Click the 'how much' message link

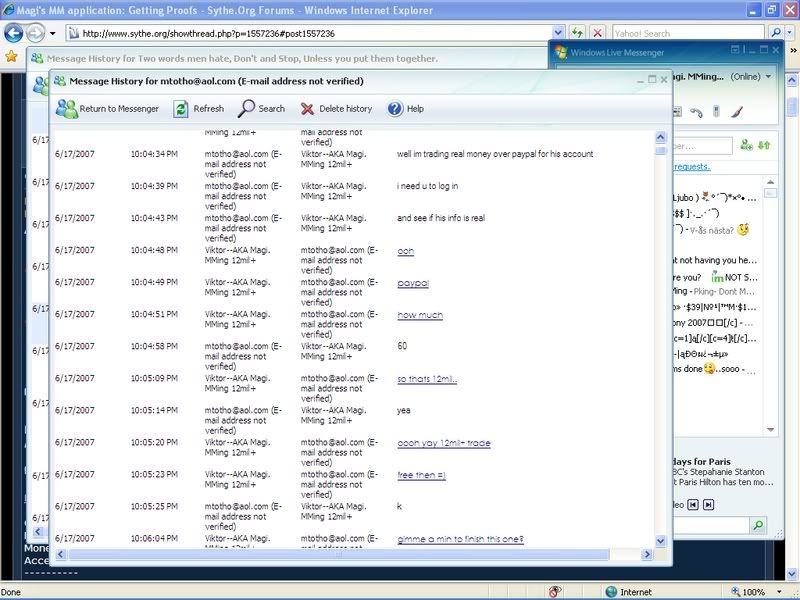point(420,315)
